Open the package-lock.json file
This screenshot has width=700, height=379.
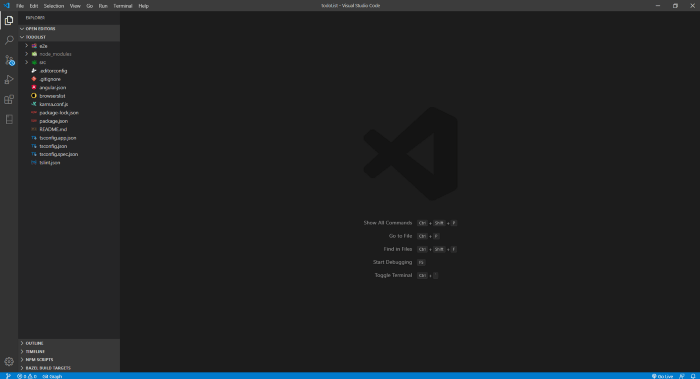[x=69, y=113]
